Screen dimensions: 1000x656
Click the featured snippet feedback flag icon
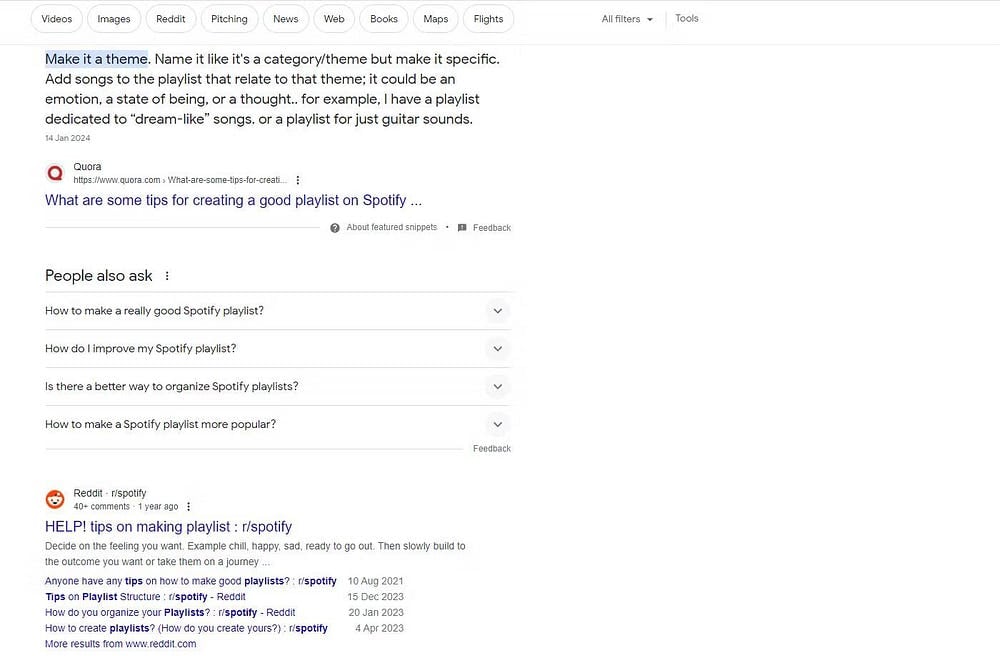tap(462, 228)
